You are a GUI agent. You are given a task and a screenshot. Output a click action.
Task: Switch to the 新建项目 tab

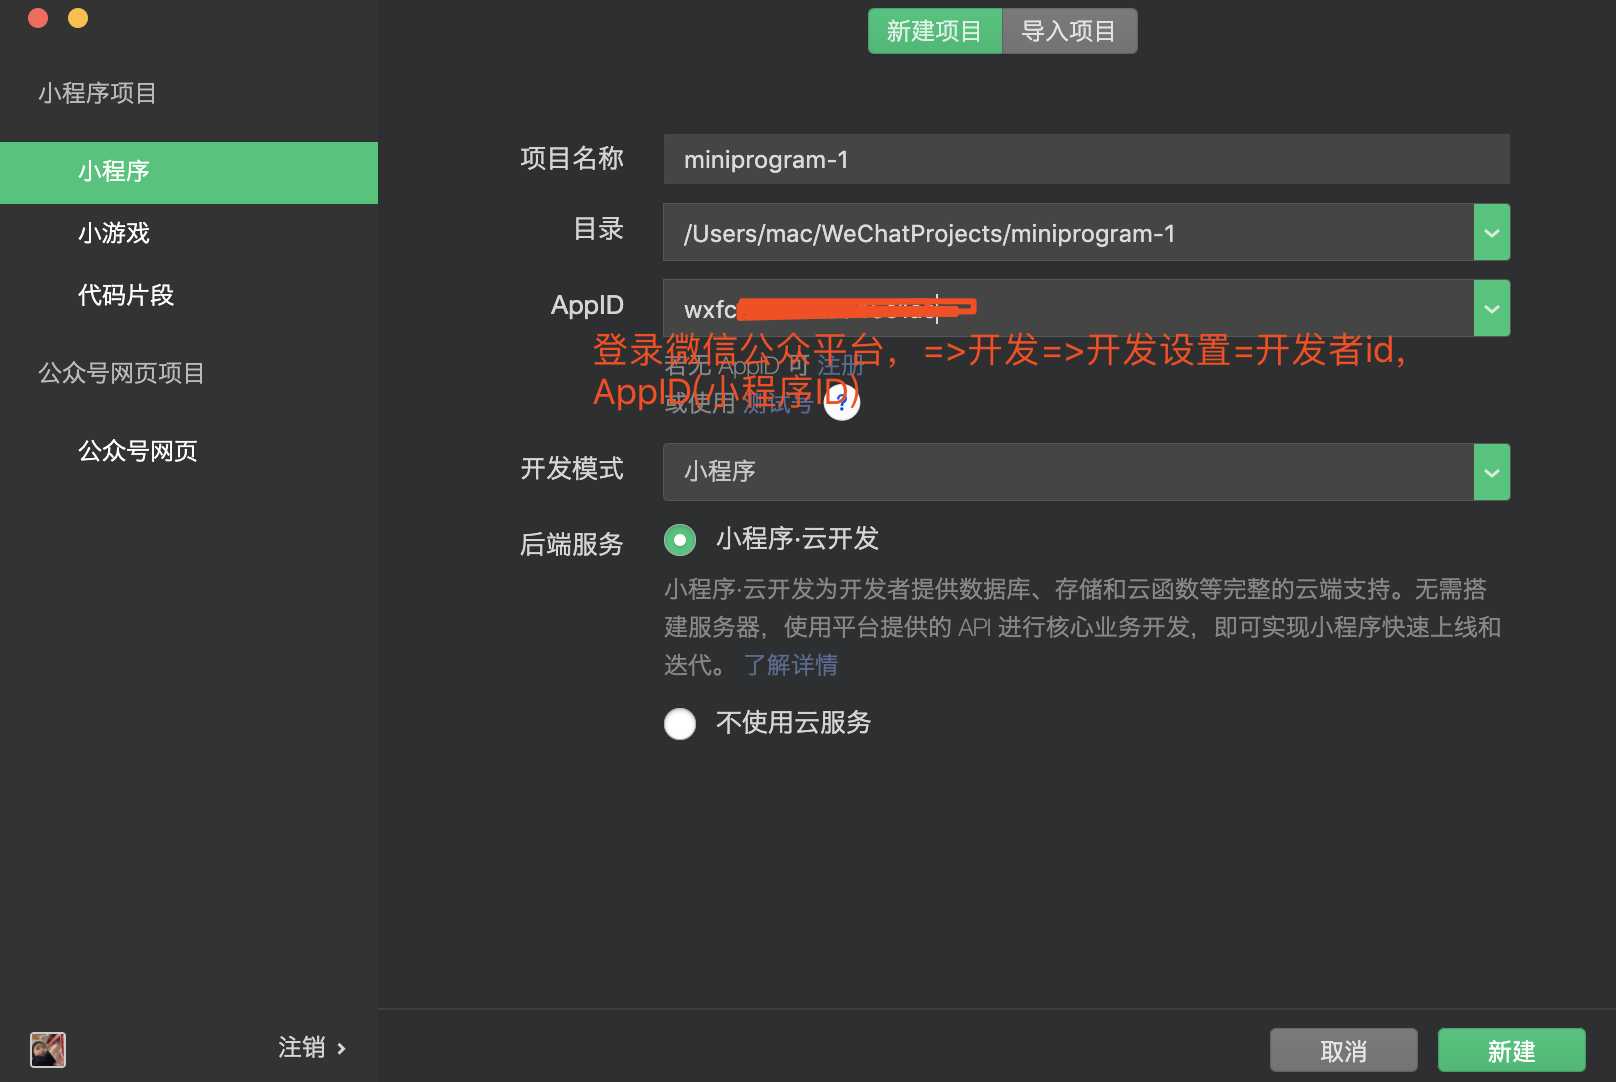pos(935,31)
